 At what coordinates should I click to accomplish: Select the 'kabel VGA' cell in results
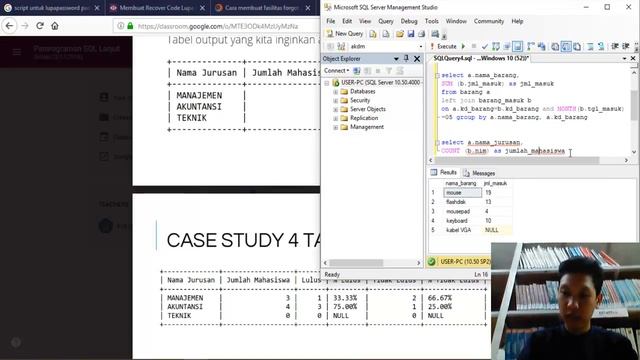(x=462, y=230)
